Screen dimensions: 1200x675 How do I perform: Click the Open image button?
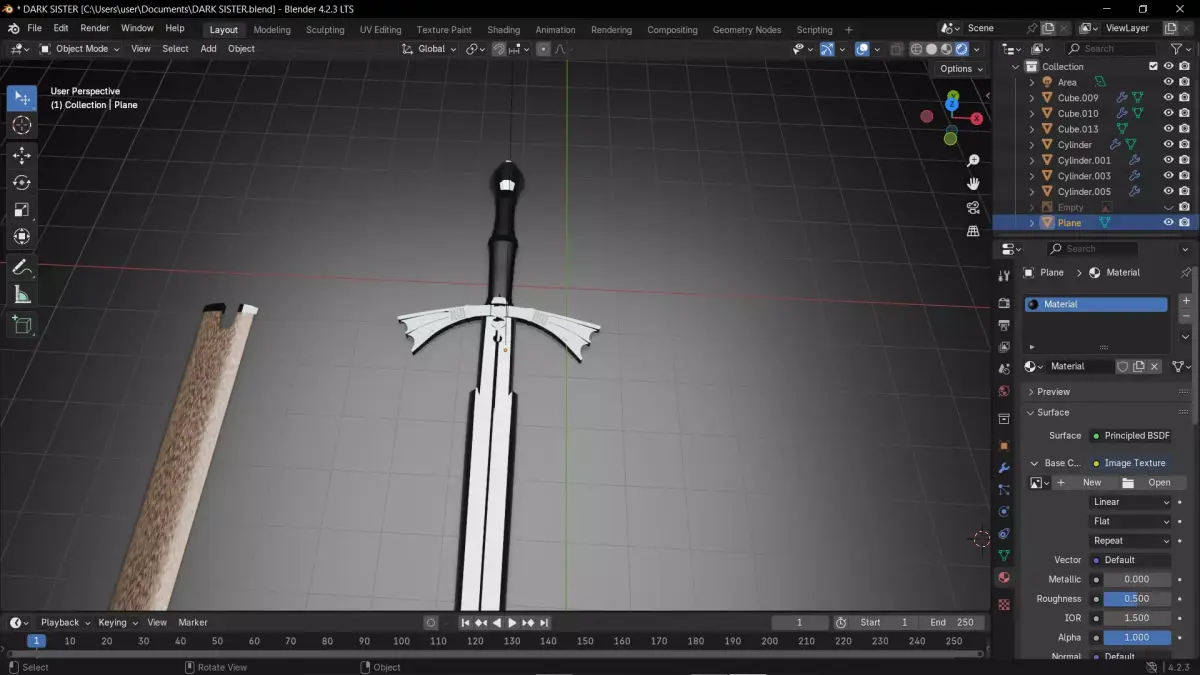[1151, 482]
